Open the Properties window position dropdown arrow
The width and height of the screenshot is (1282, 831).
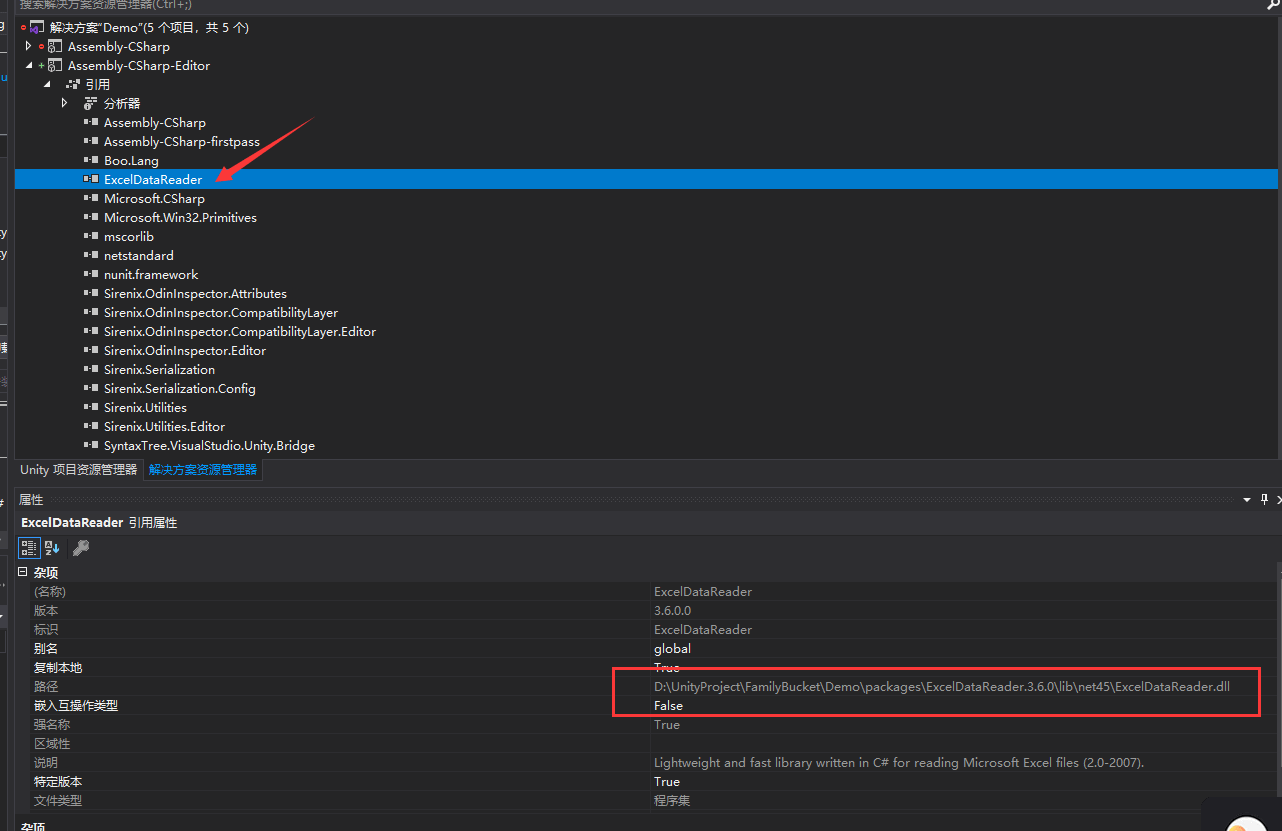(x=1247, y=499)
